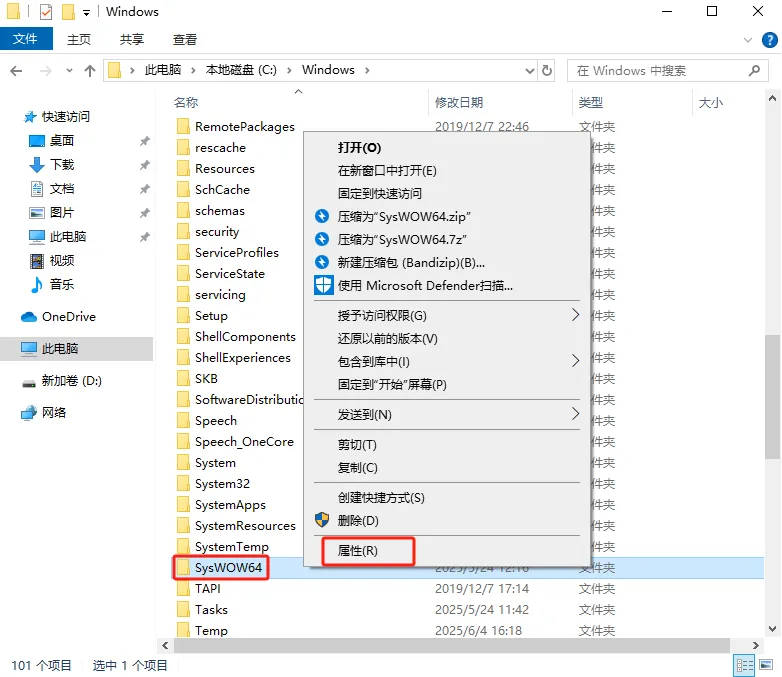Click Properties icon in quick access toolbar
782x677 pixels.
click(45, 11)
